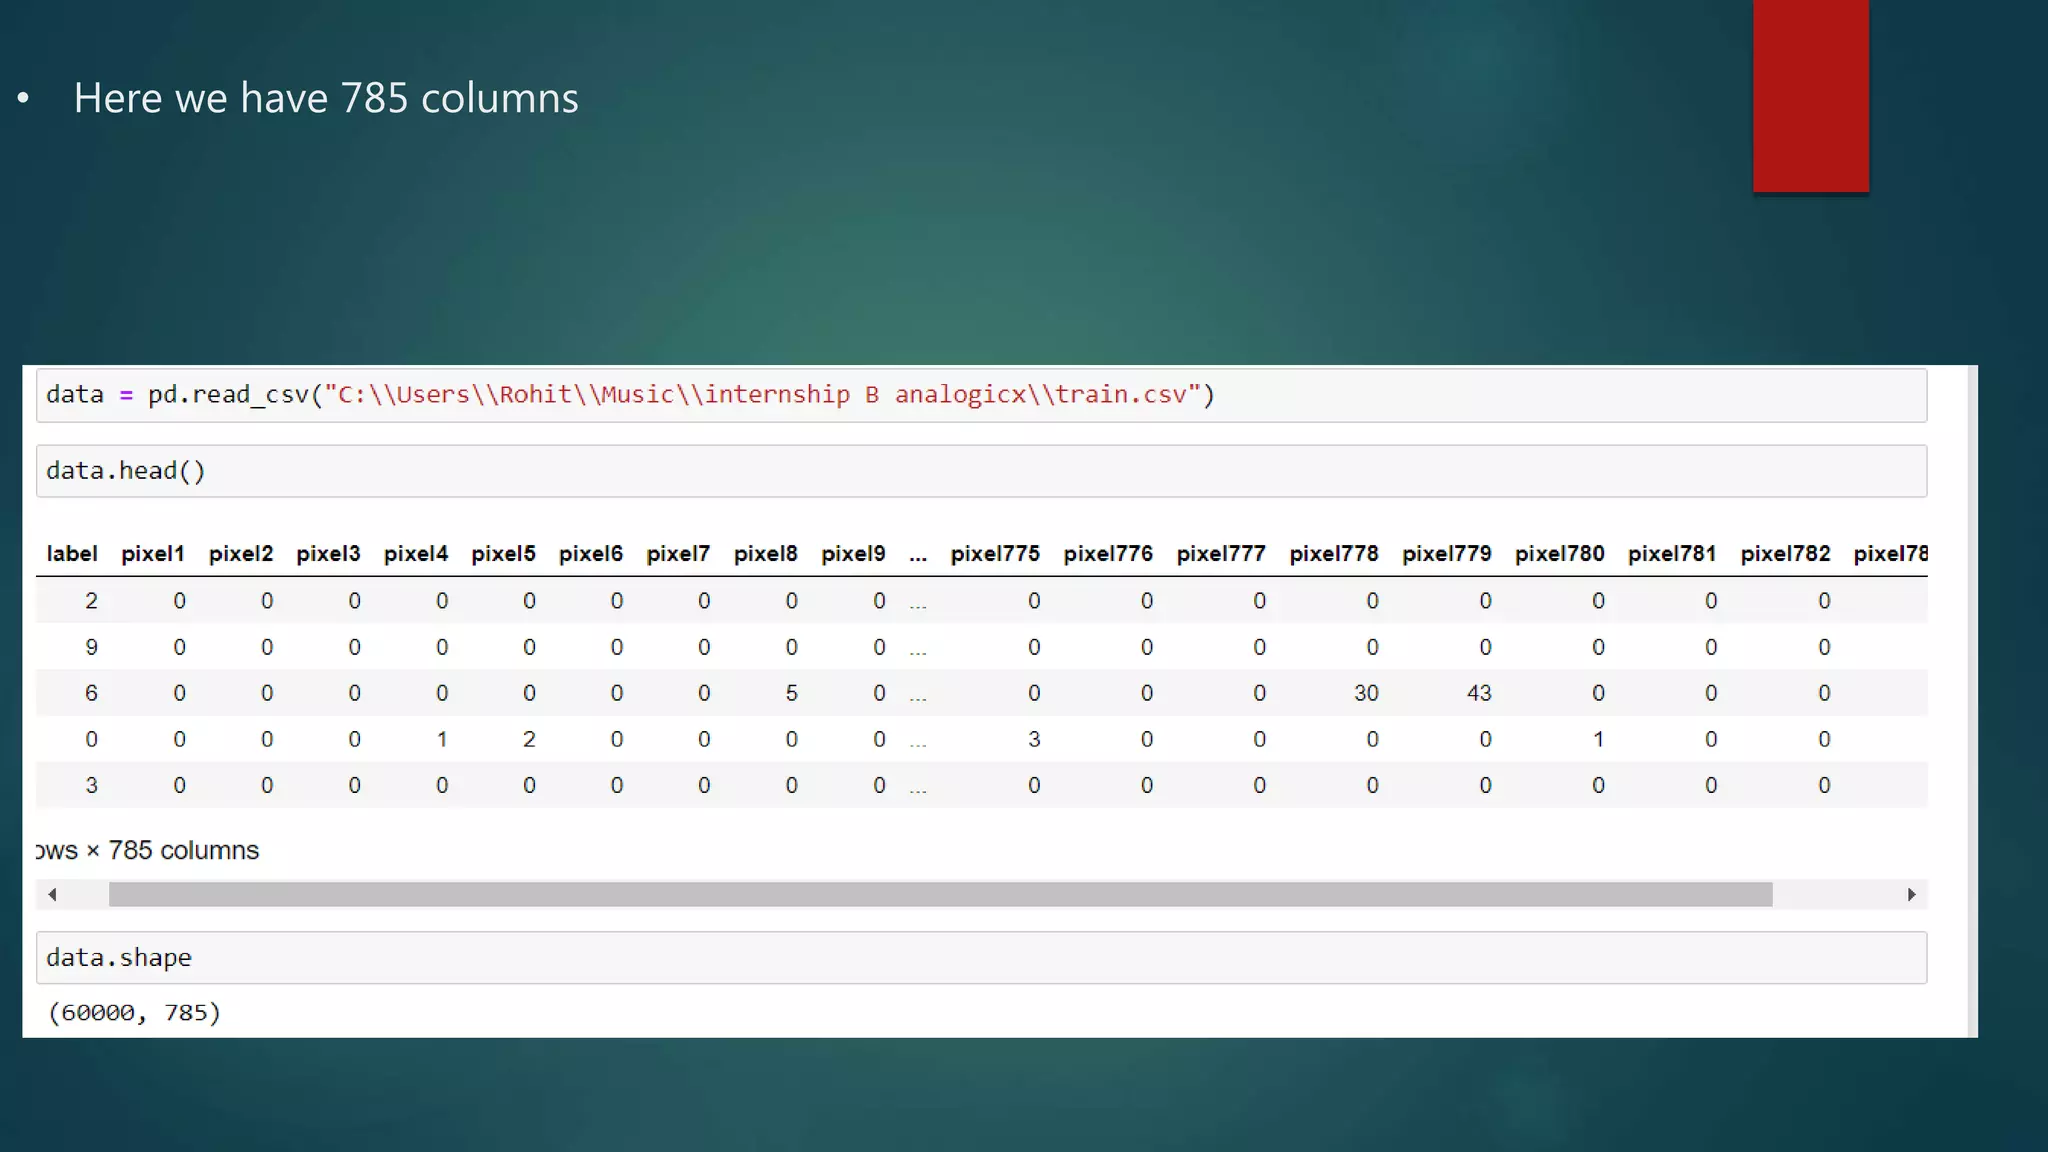This screenshot has height=1152, width=2048.
Task: Select the 'label' column header
Action: pyautogui.click(x=72, y=554)
